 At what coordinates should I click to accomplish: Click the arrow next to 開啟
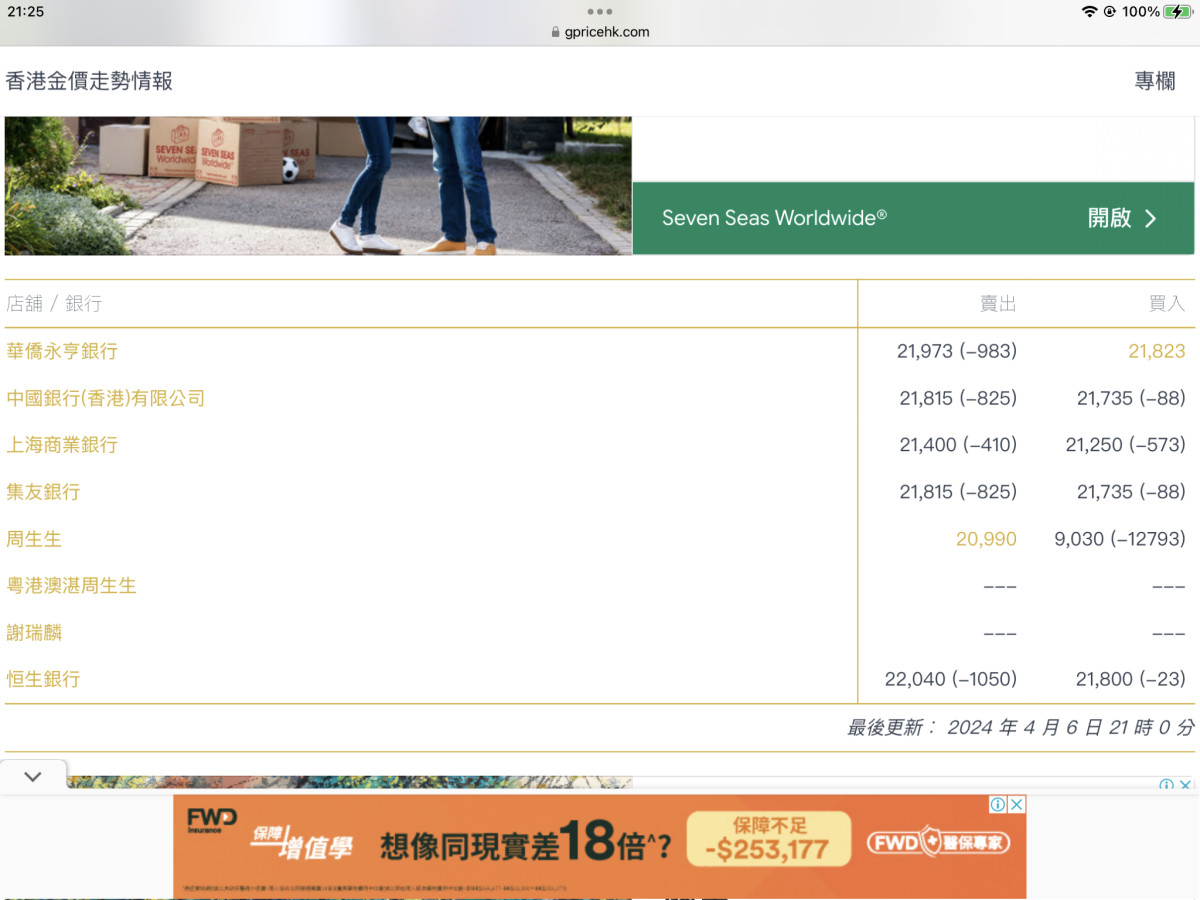click(1150, 219)
